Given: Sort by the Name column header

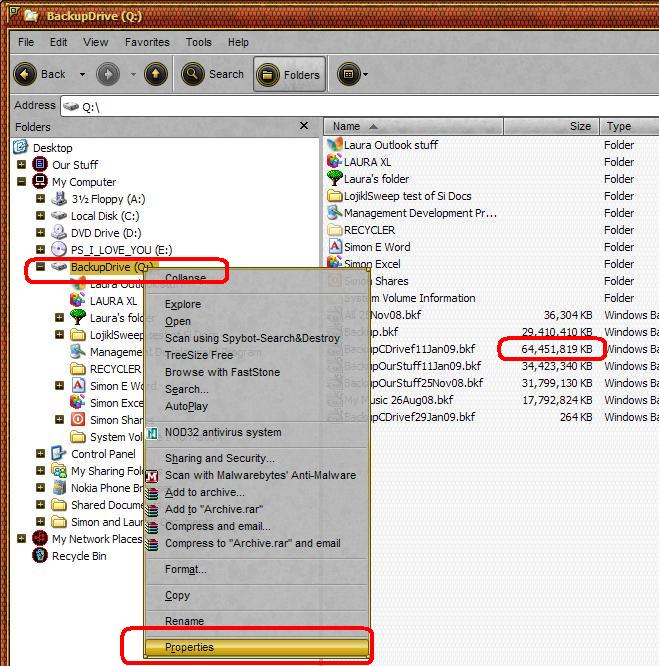Looking at the screenshot, I should [x=414, y=127].
